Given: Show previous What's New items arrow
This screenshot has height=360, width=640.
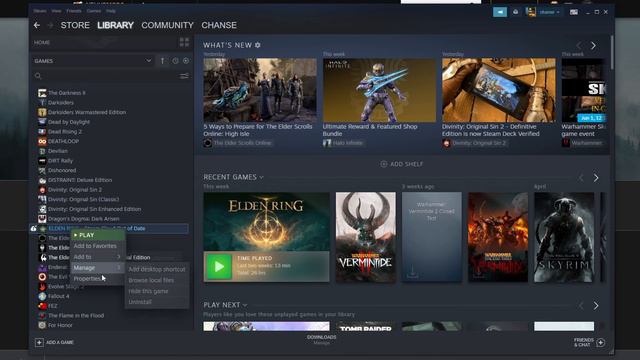Looking at the screenshot, I should point(579,46).
